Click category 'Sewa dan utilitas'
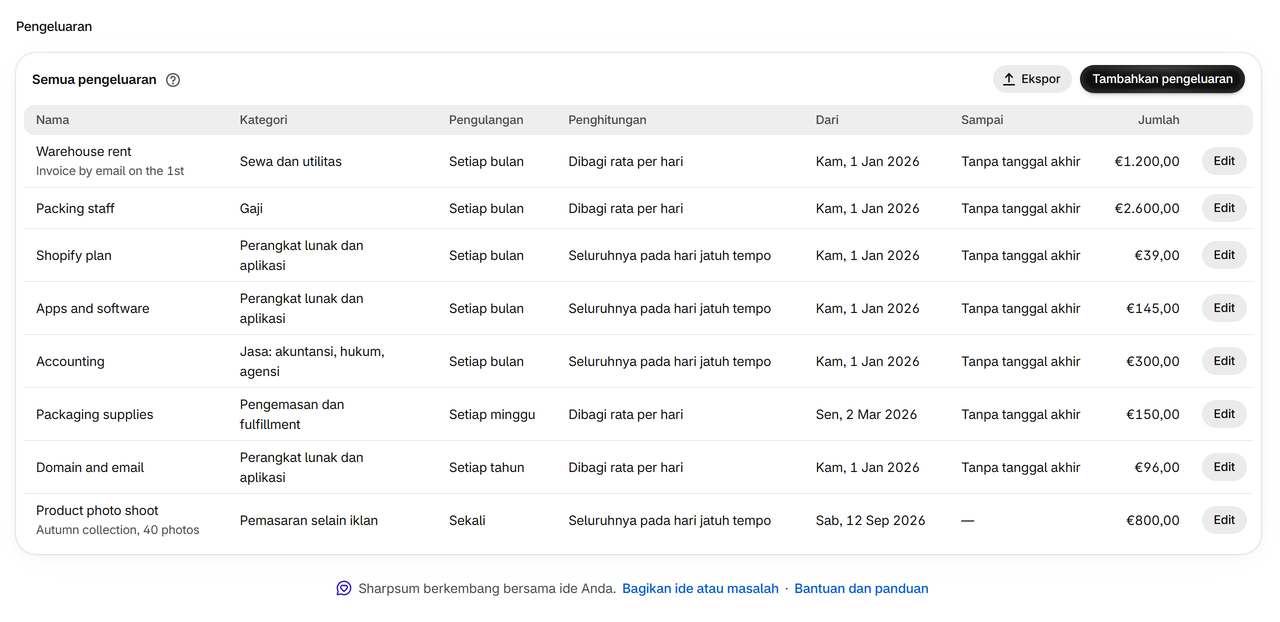Image resolution: width=1280 pixels, height=622 pixels. [291, 162]
